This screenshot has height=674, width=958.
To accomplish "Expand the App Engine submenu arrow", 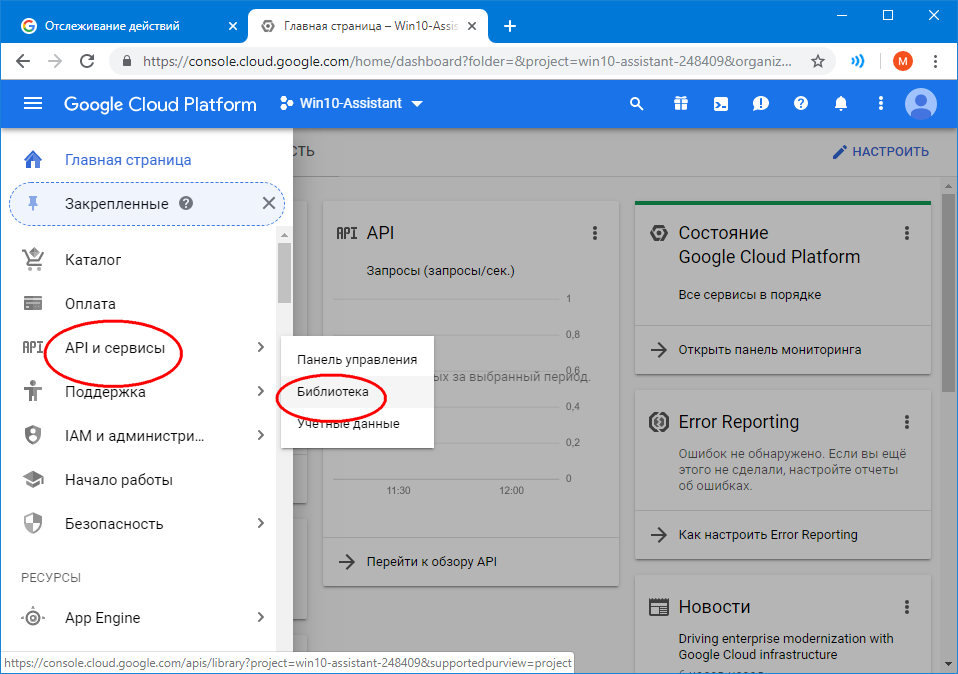I will click(260, 618).
